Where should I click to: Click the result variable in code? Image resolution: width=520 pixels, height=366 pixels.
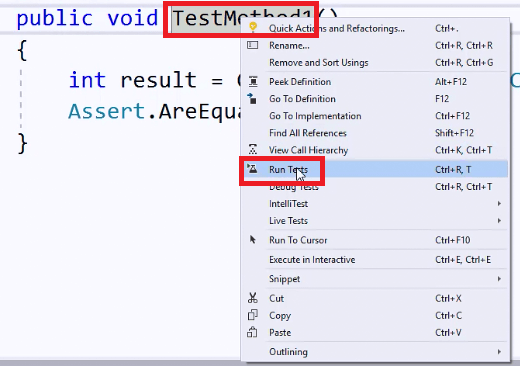pyautogui.click(x=158, y=80)
